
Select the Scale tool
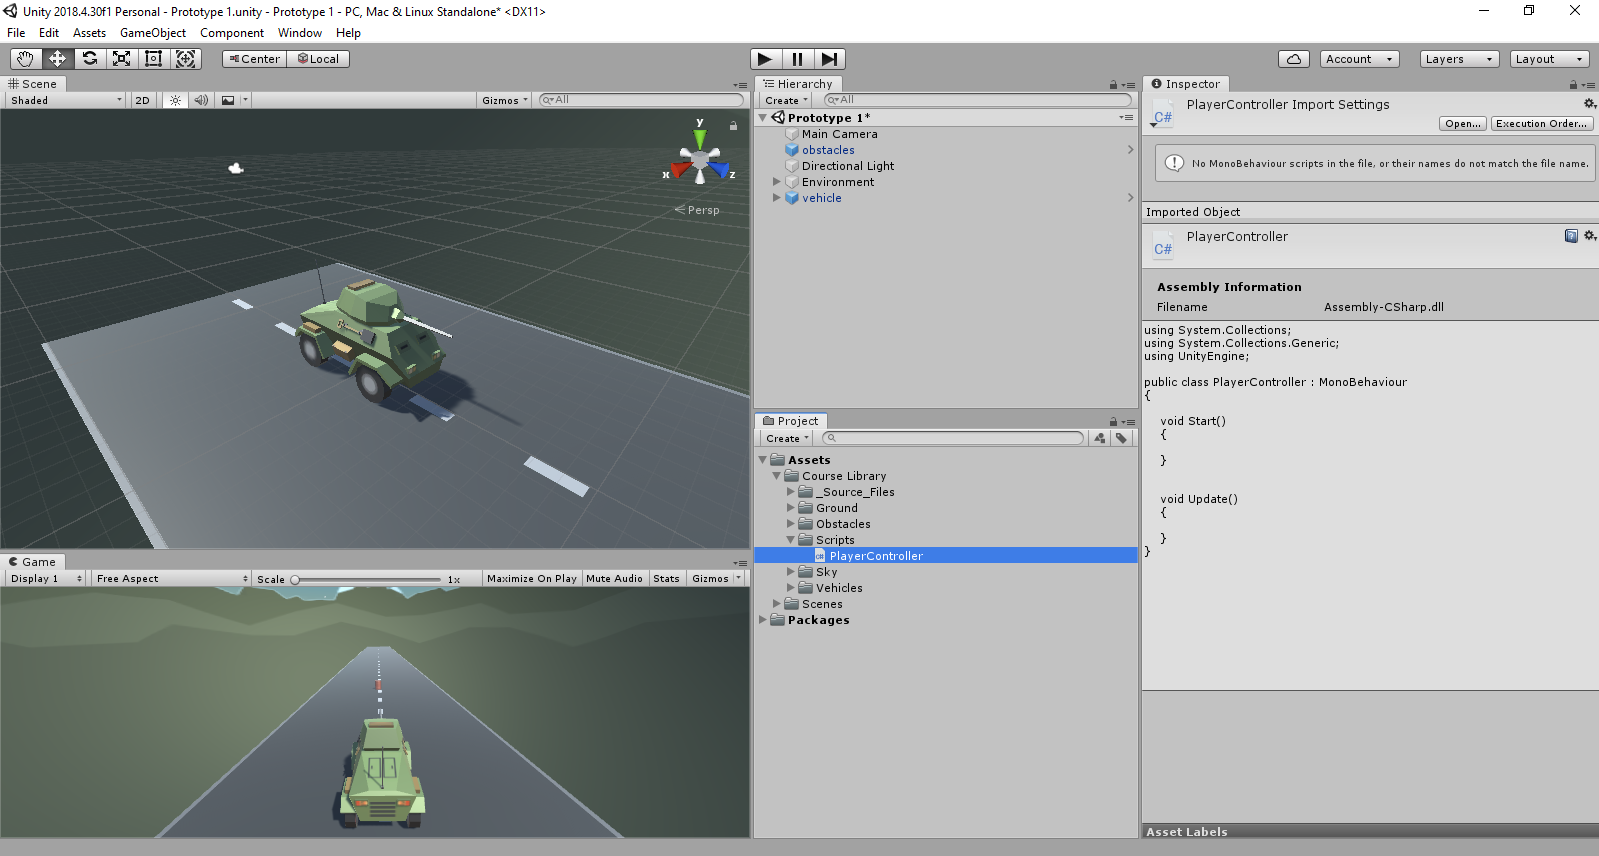pyautogui.click(x=121, y=59)
